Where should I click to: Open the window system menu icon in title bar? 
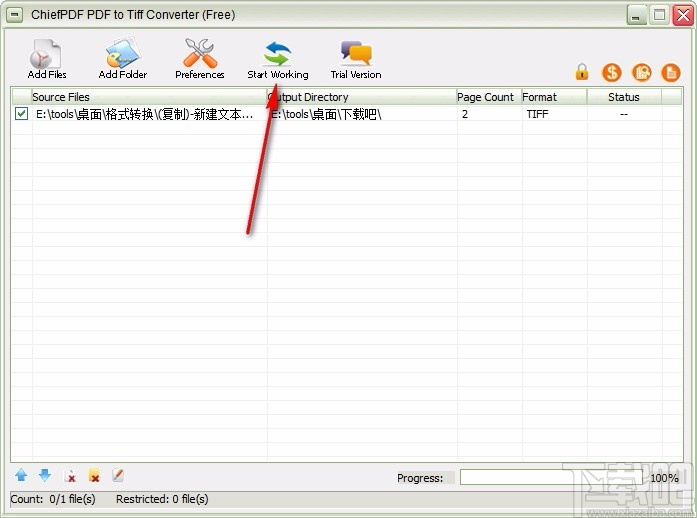[15, 15]
